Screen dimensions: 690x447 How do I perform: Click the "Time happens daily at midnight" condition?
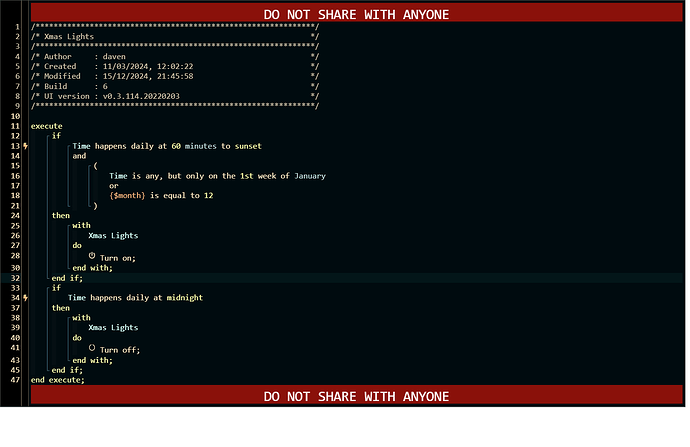[135, 298]
